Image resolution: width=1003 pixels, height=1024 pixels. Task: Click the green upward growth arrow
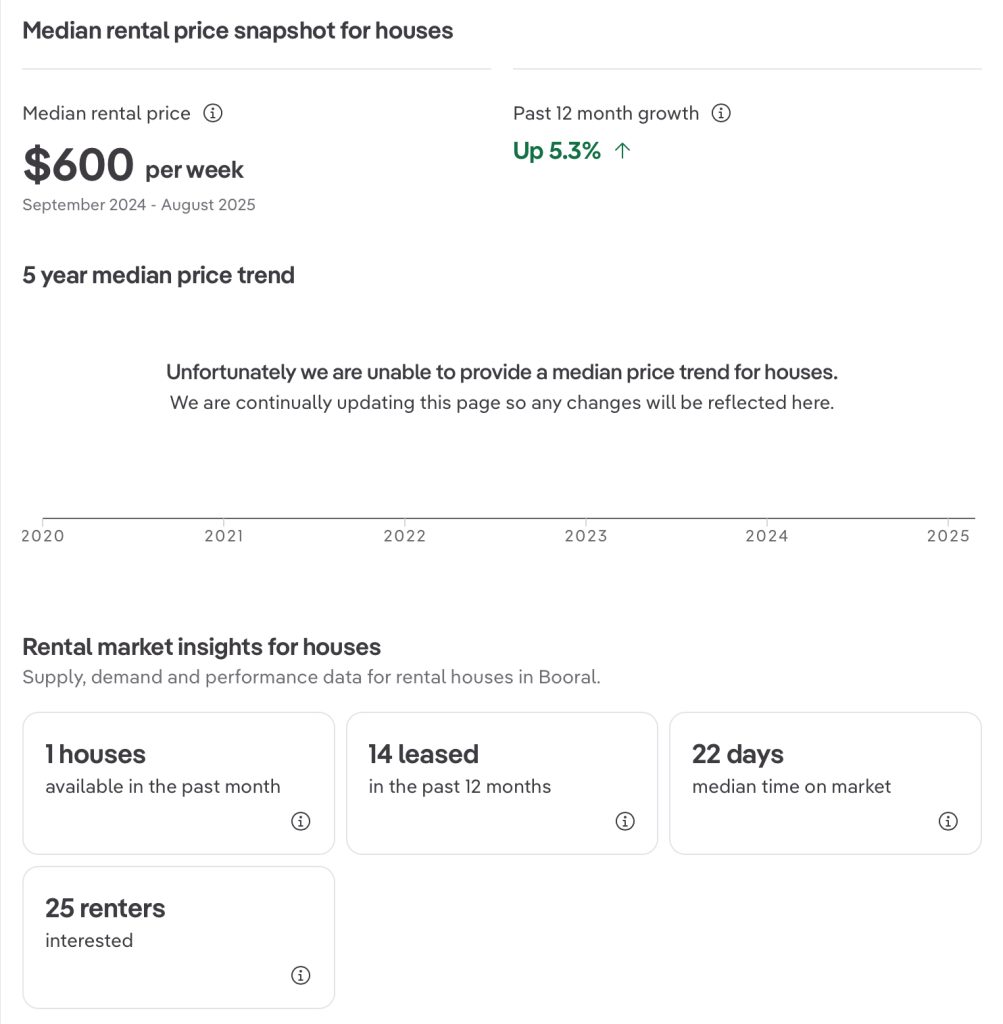623,151
